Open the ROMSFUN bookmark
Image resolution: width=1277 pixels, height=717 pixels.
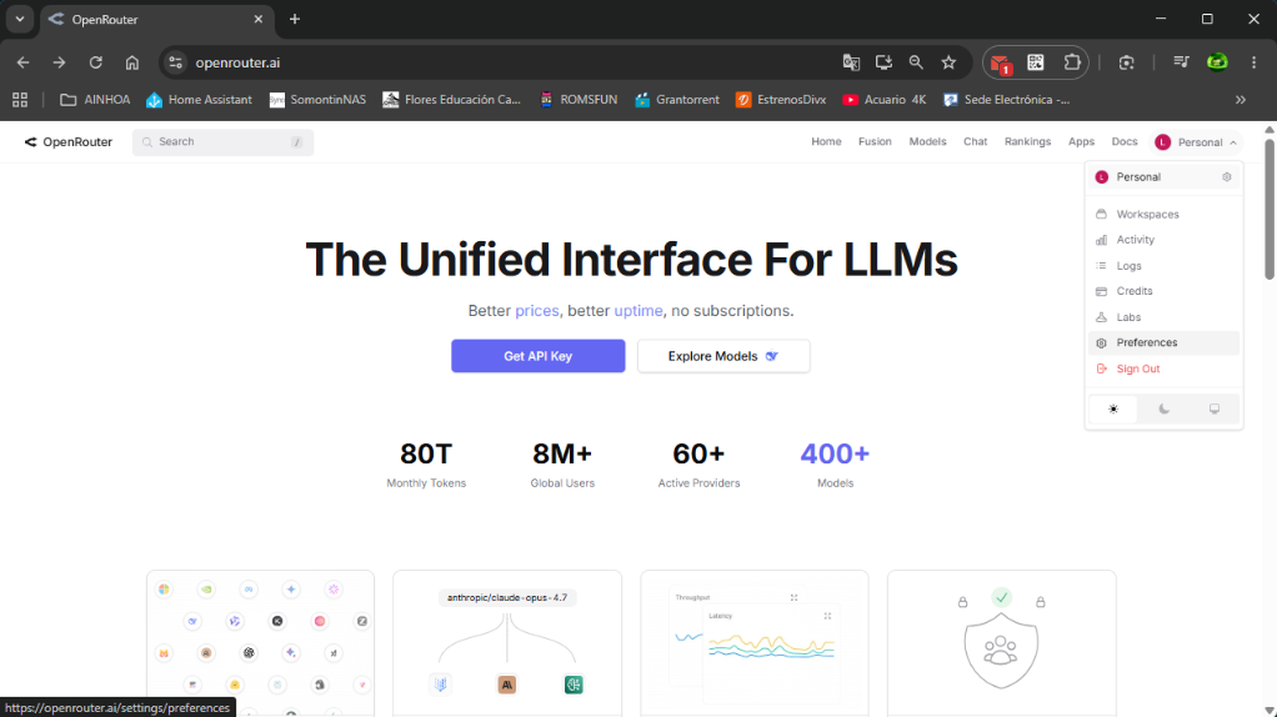[578, 100]
